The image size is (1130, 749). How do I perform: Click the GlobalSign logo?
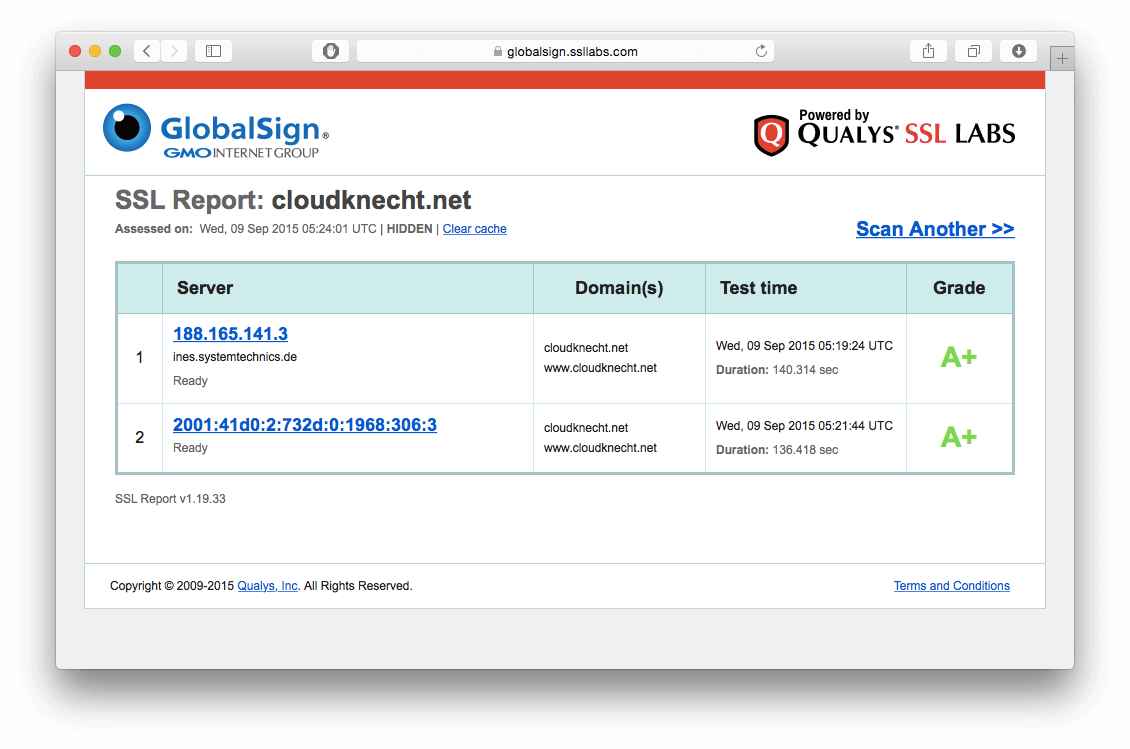click(x=216, y=131)
